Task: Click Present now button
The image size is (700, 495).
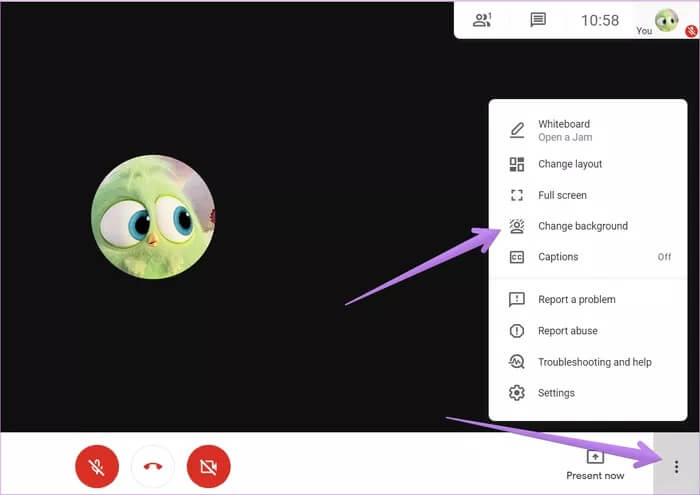Action: [x=595, y=465]
